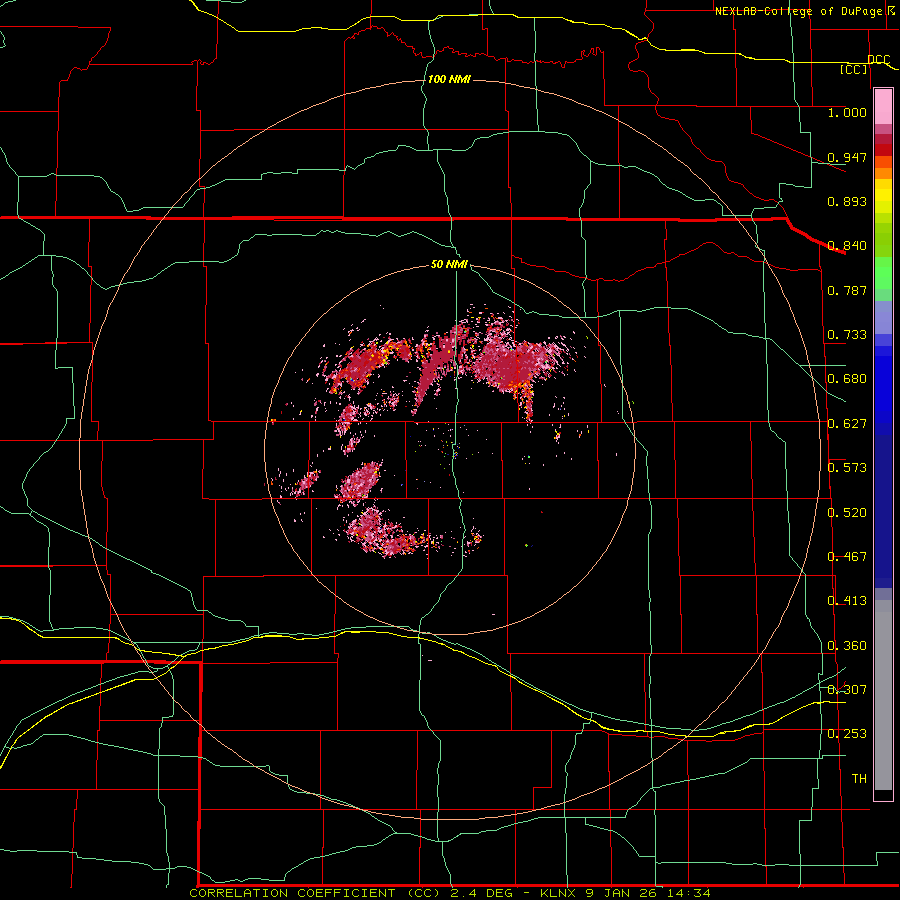
Task: Click the 0.840 scale value
Action: [847, 246]
